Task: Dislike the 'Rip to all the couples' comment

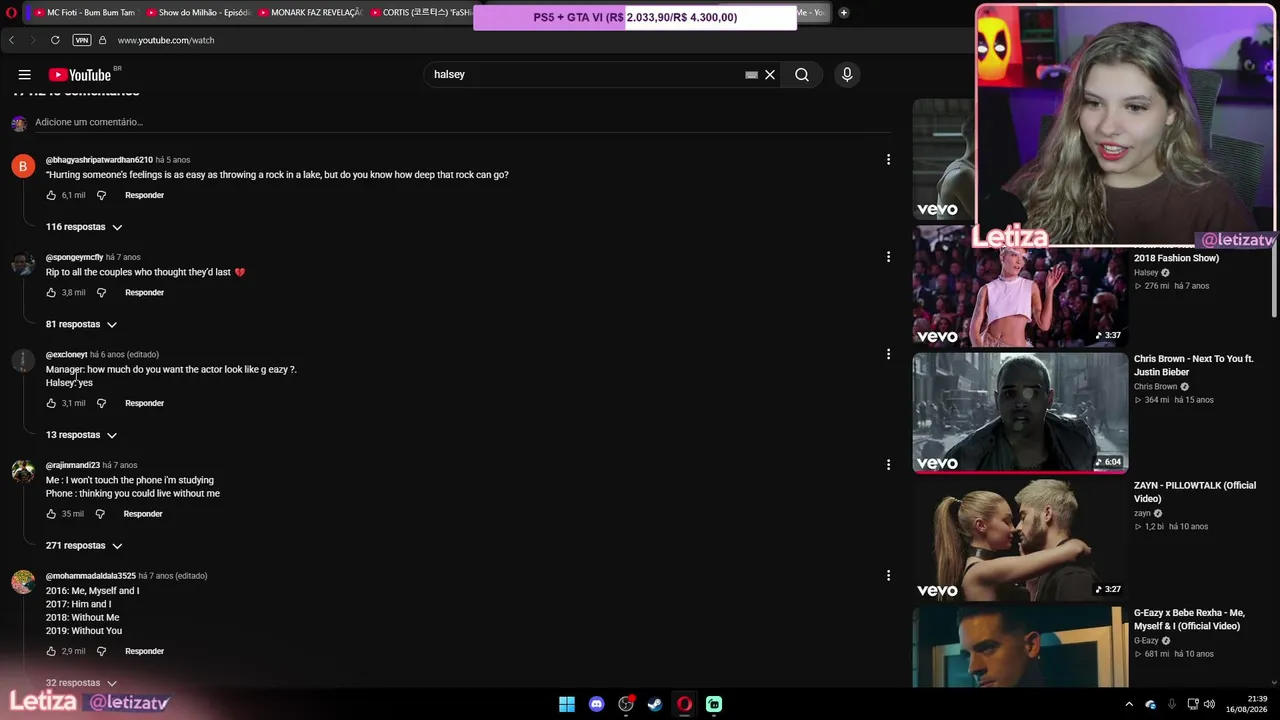Action: [101, 293]
